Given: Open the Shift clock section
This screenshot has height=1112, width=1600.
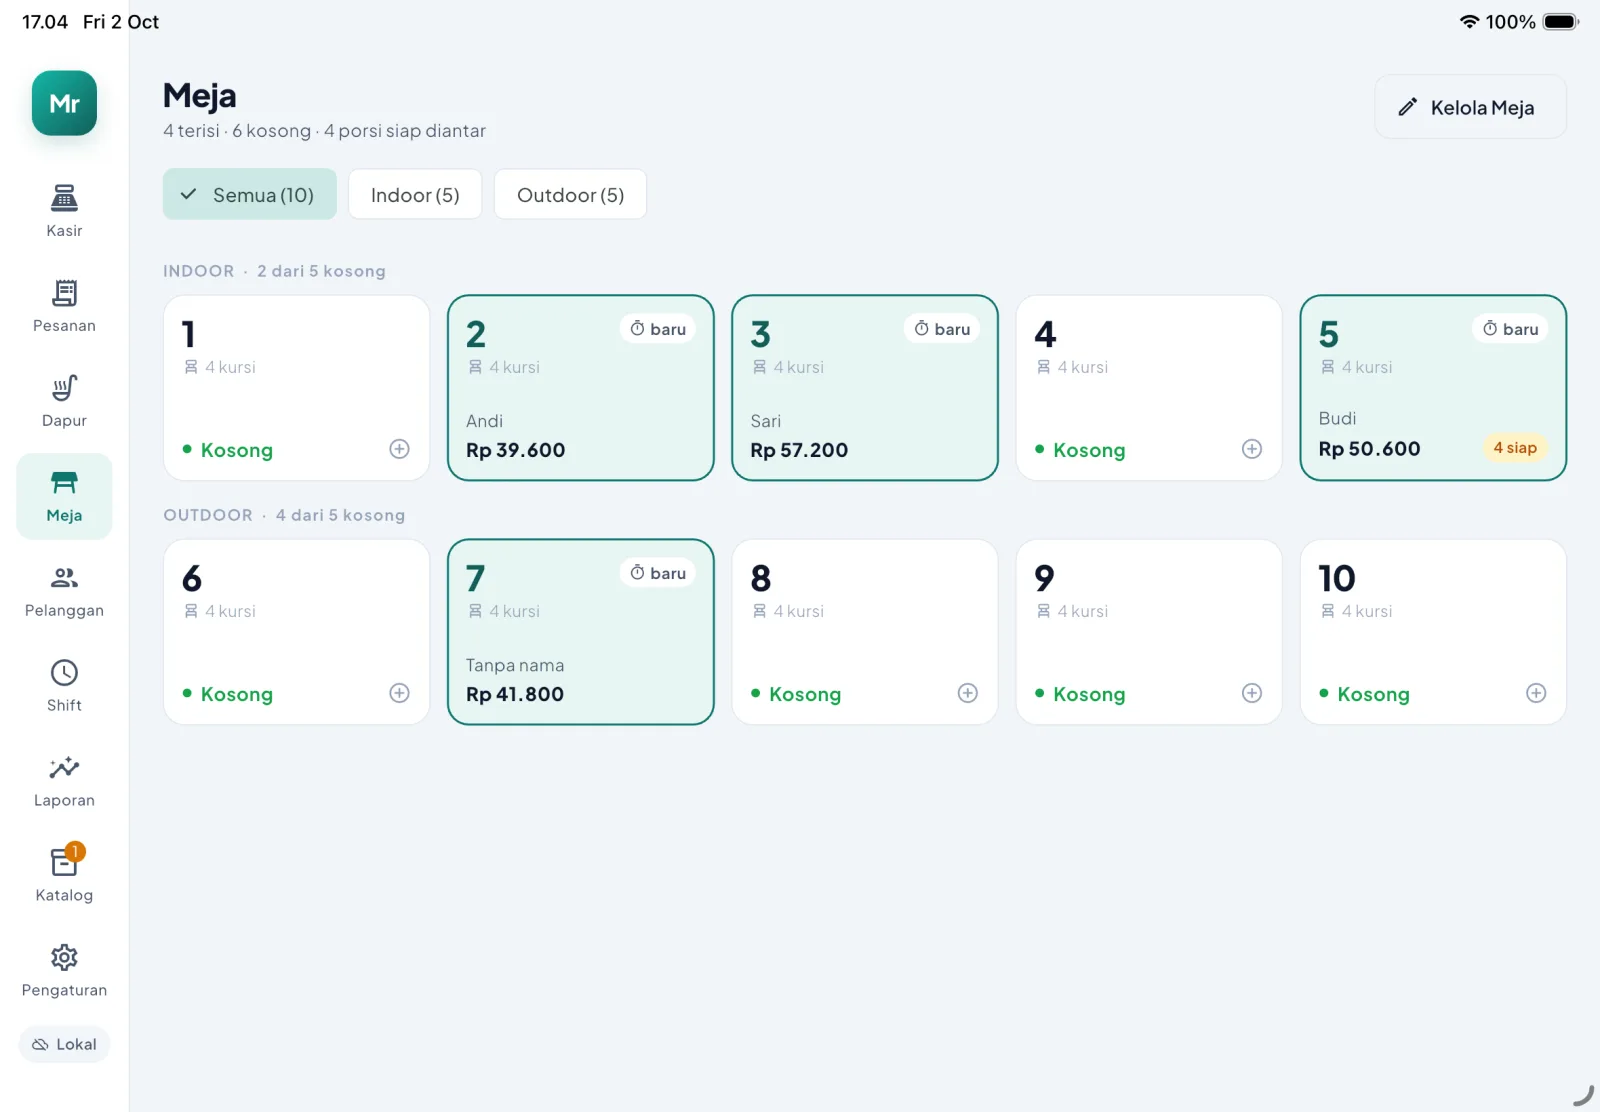Looking at the screenshot, I should 64,686.
